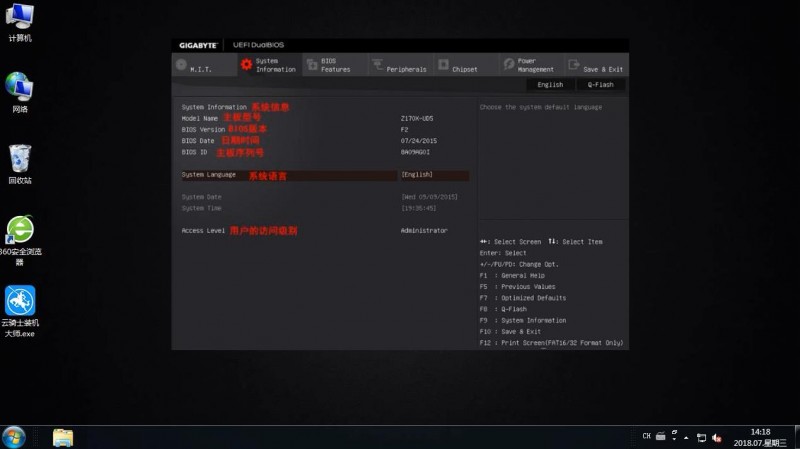
Task: Click the F7 Optimized Defaults help line
Action: coord(522,298)
